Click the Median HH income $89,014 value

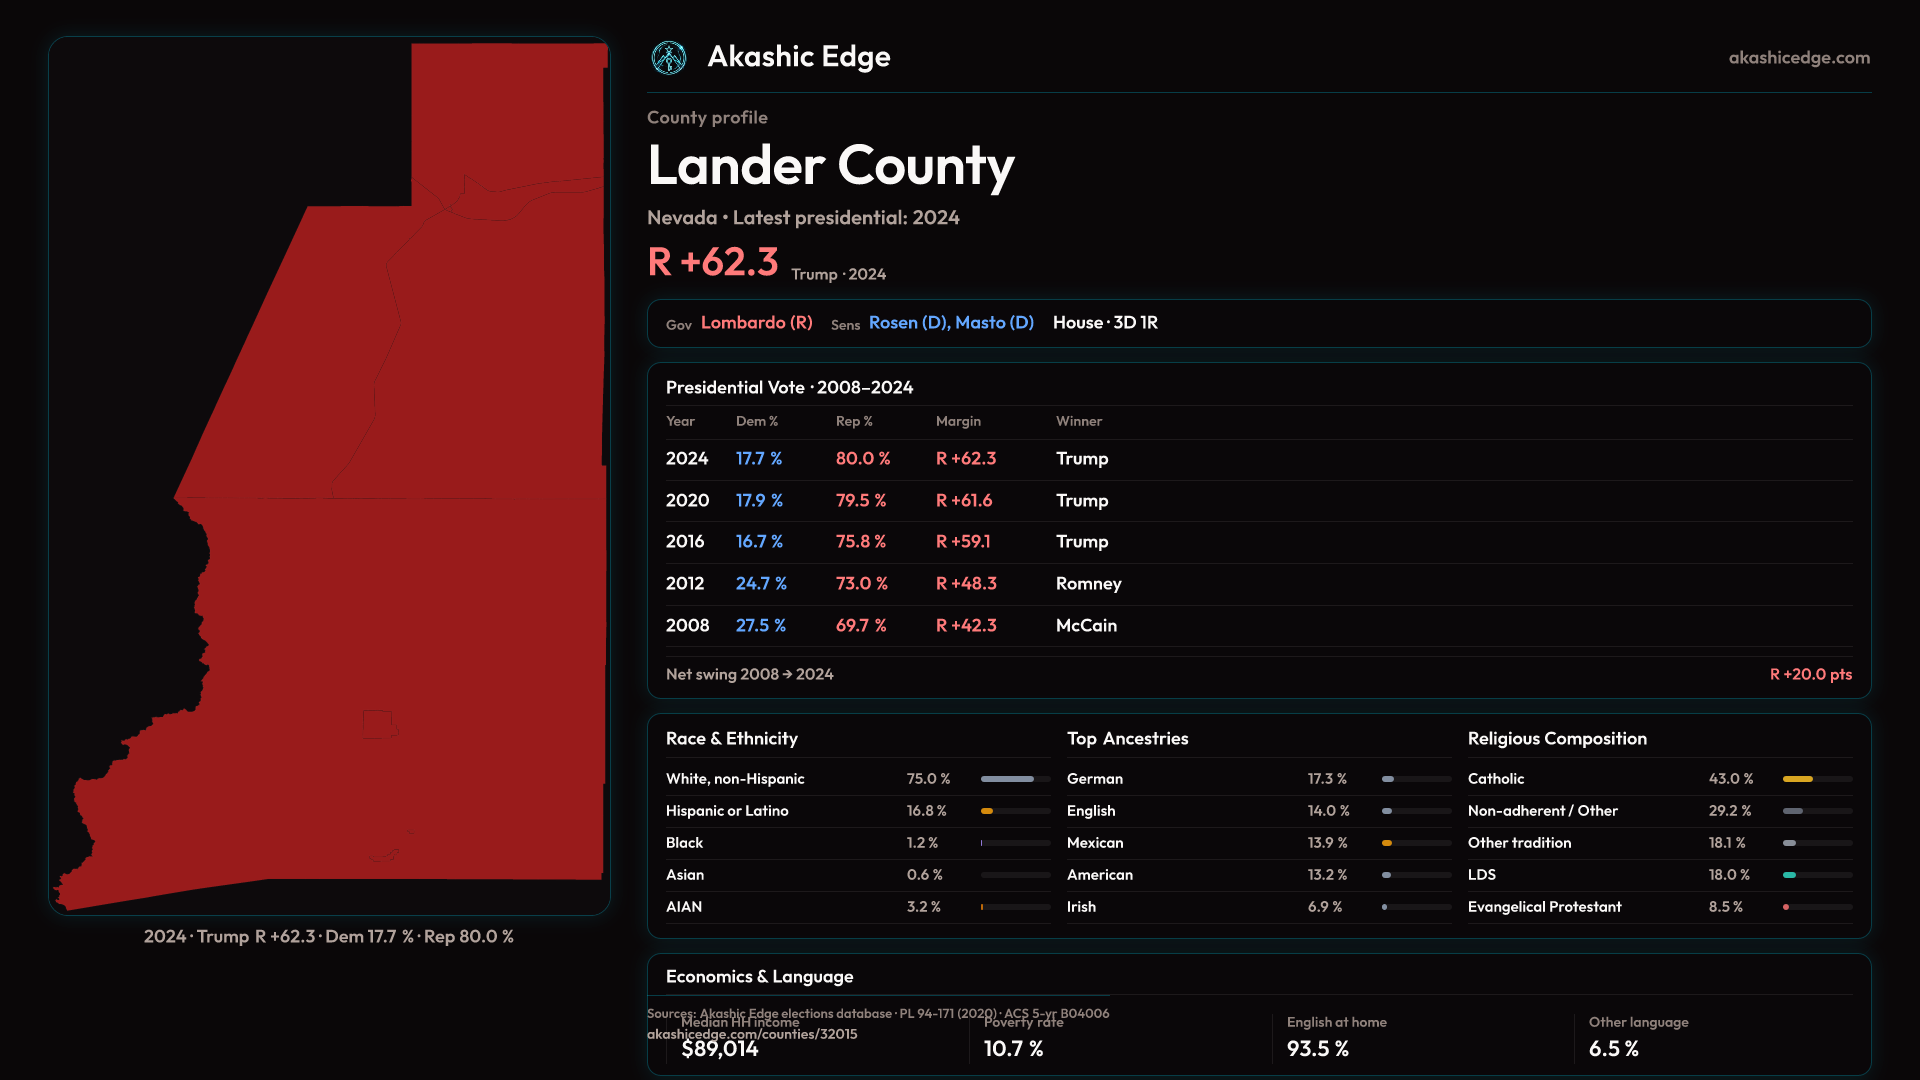[720, 1050]
